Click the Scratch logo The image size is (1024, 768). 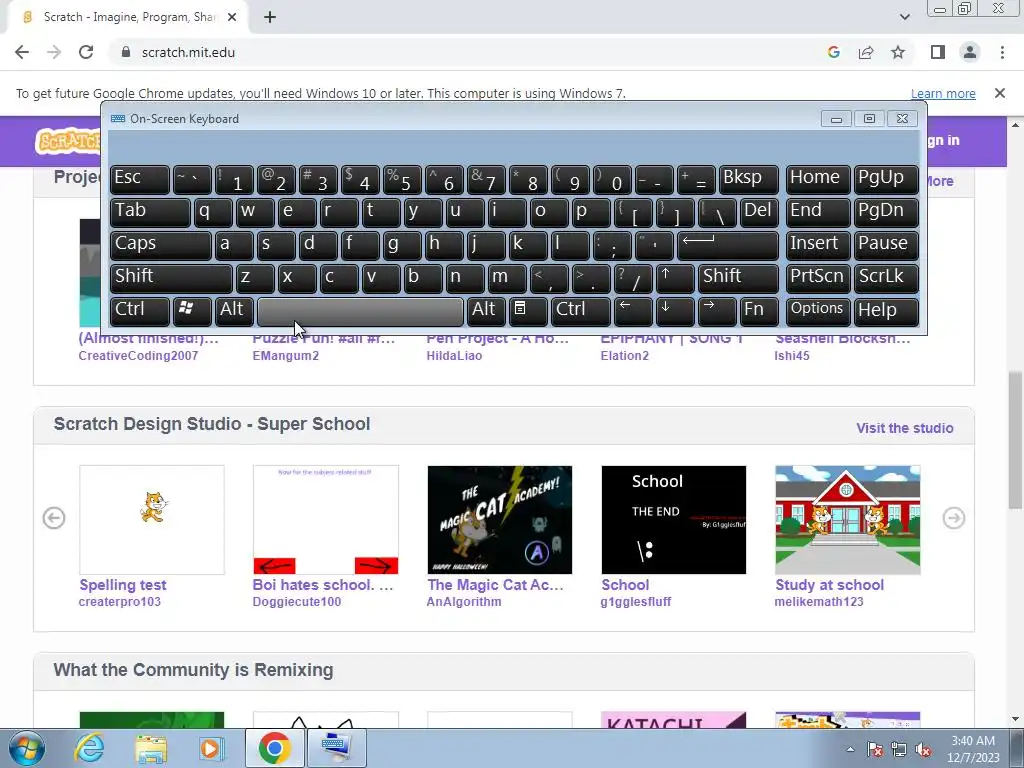68,140
